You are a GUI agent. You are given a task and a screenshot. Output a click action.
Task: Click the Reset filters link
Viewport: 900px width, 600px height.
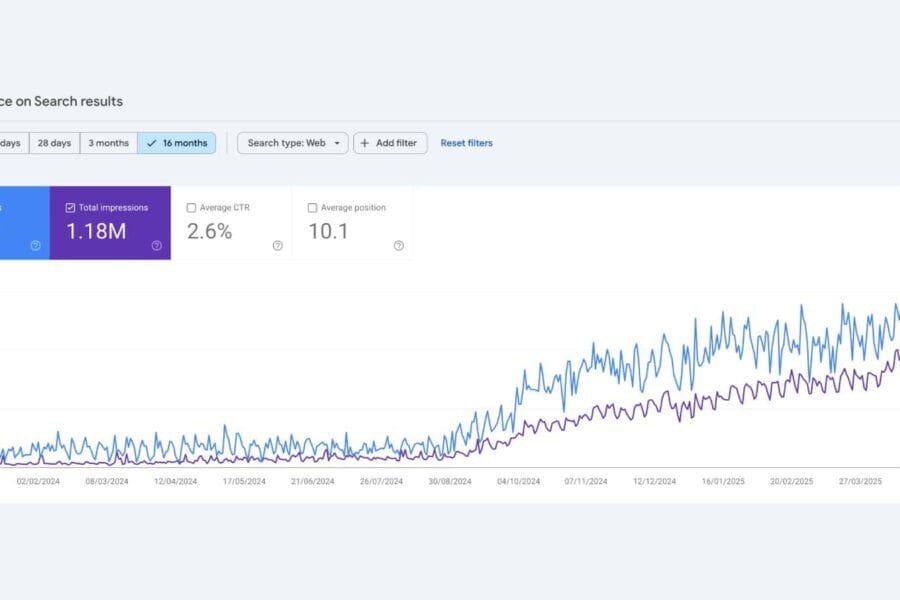466,143
